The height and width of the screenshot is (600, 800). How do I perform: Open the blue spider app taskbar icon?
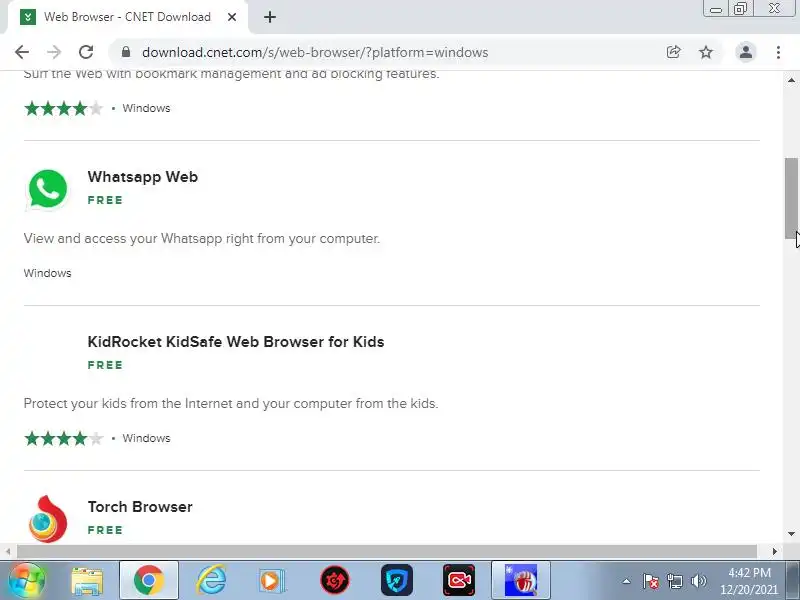(x=521, y=581)
